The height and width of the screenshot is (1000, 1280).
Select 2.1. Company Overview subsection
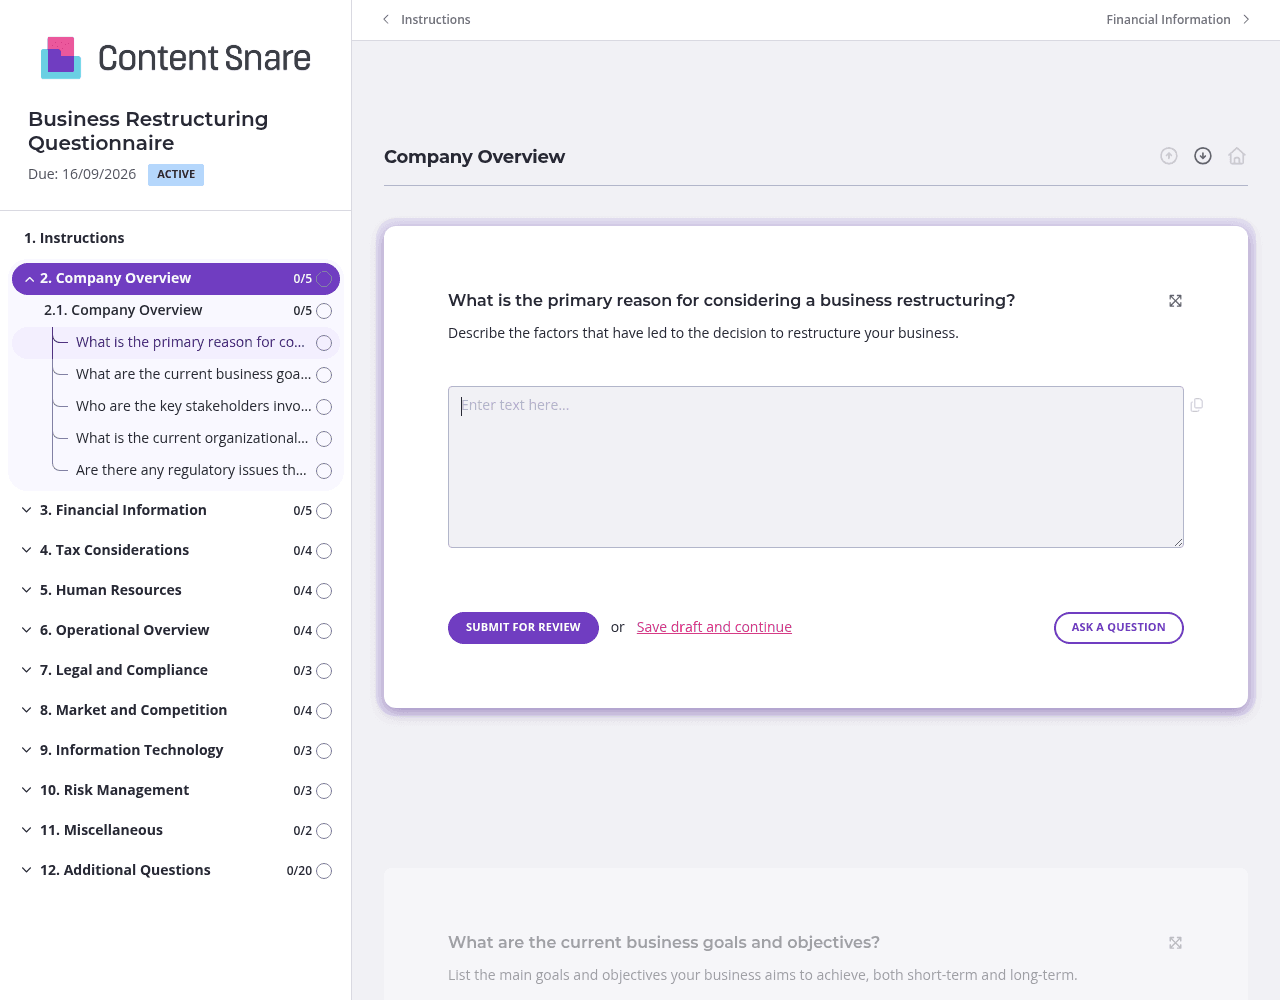coord(123,310)
